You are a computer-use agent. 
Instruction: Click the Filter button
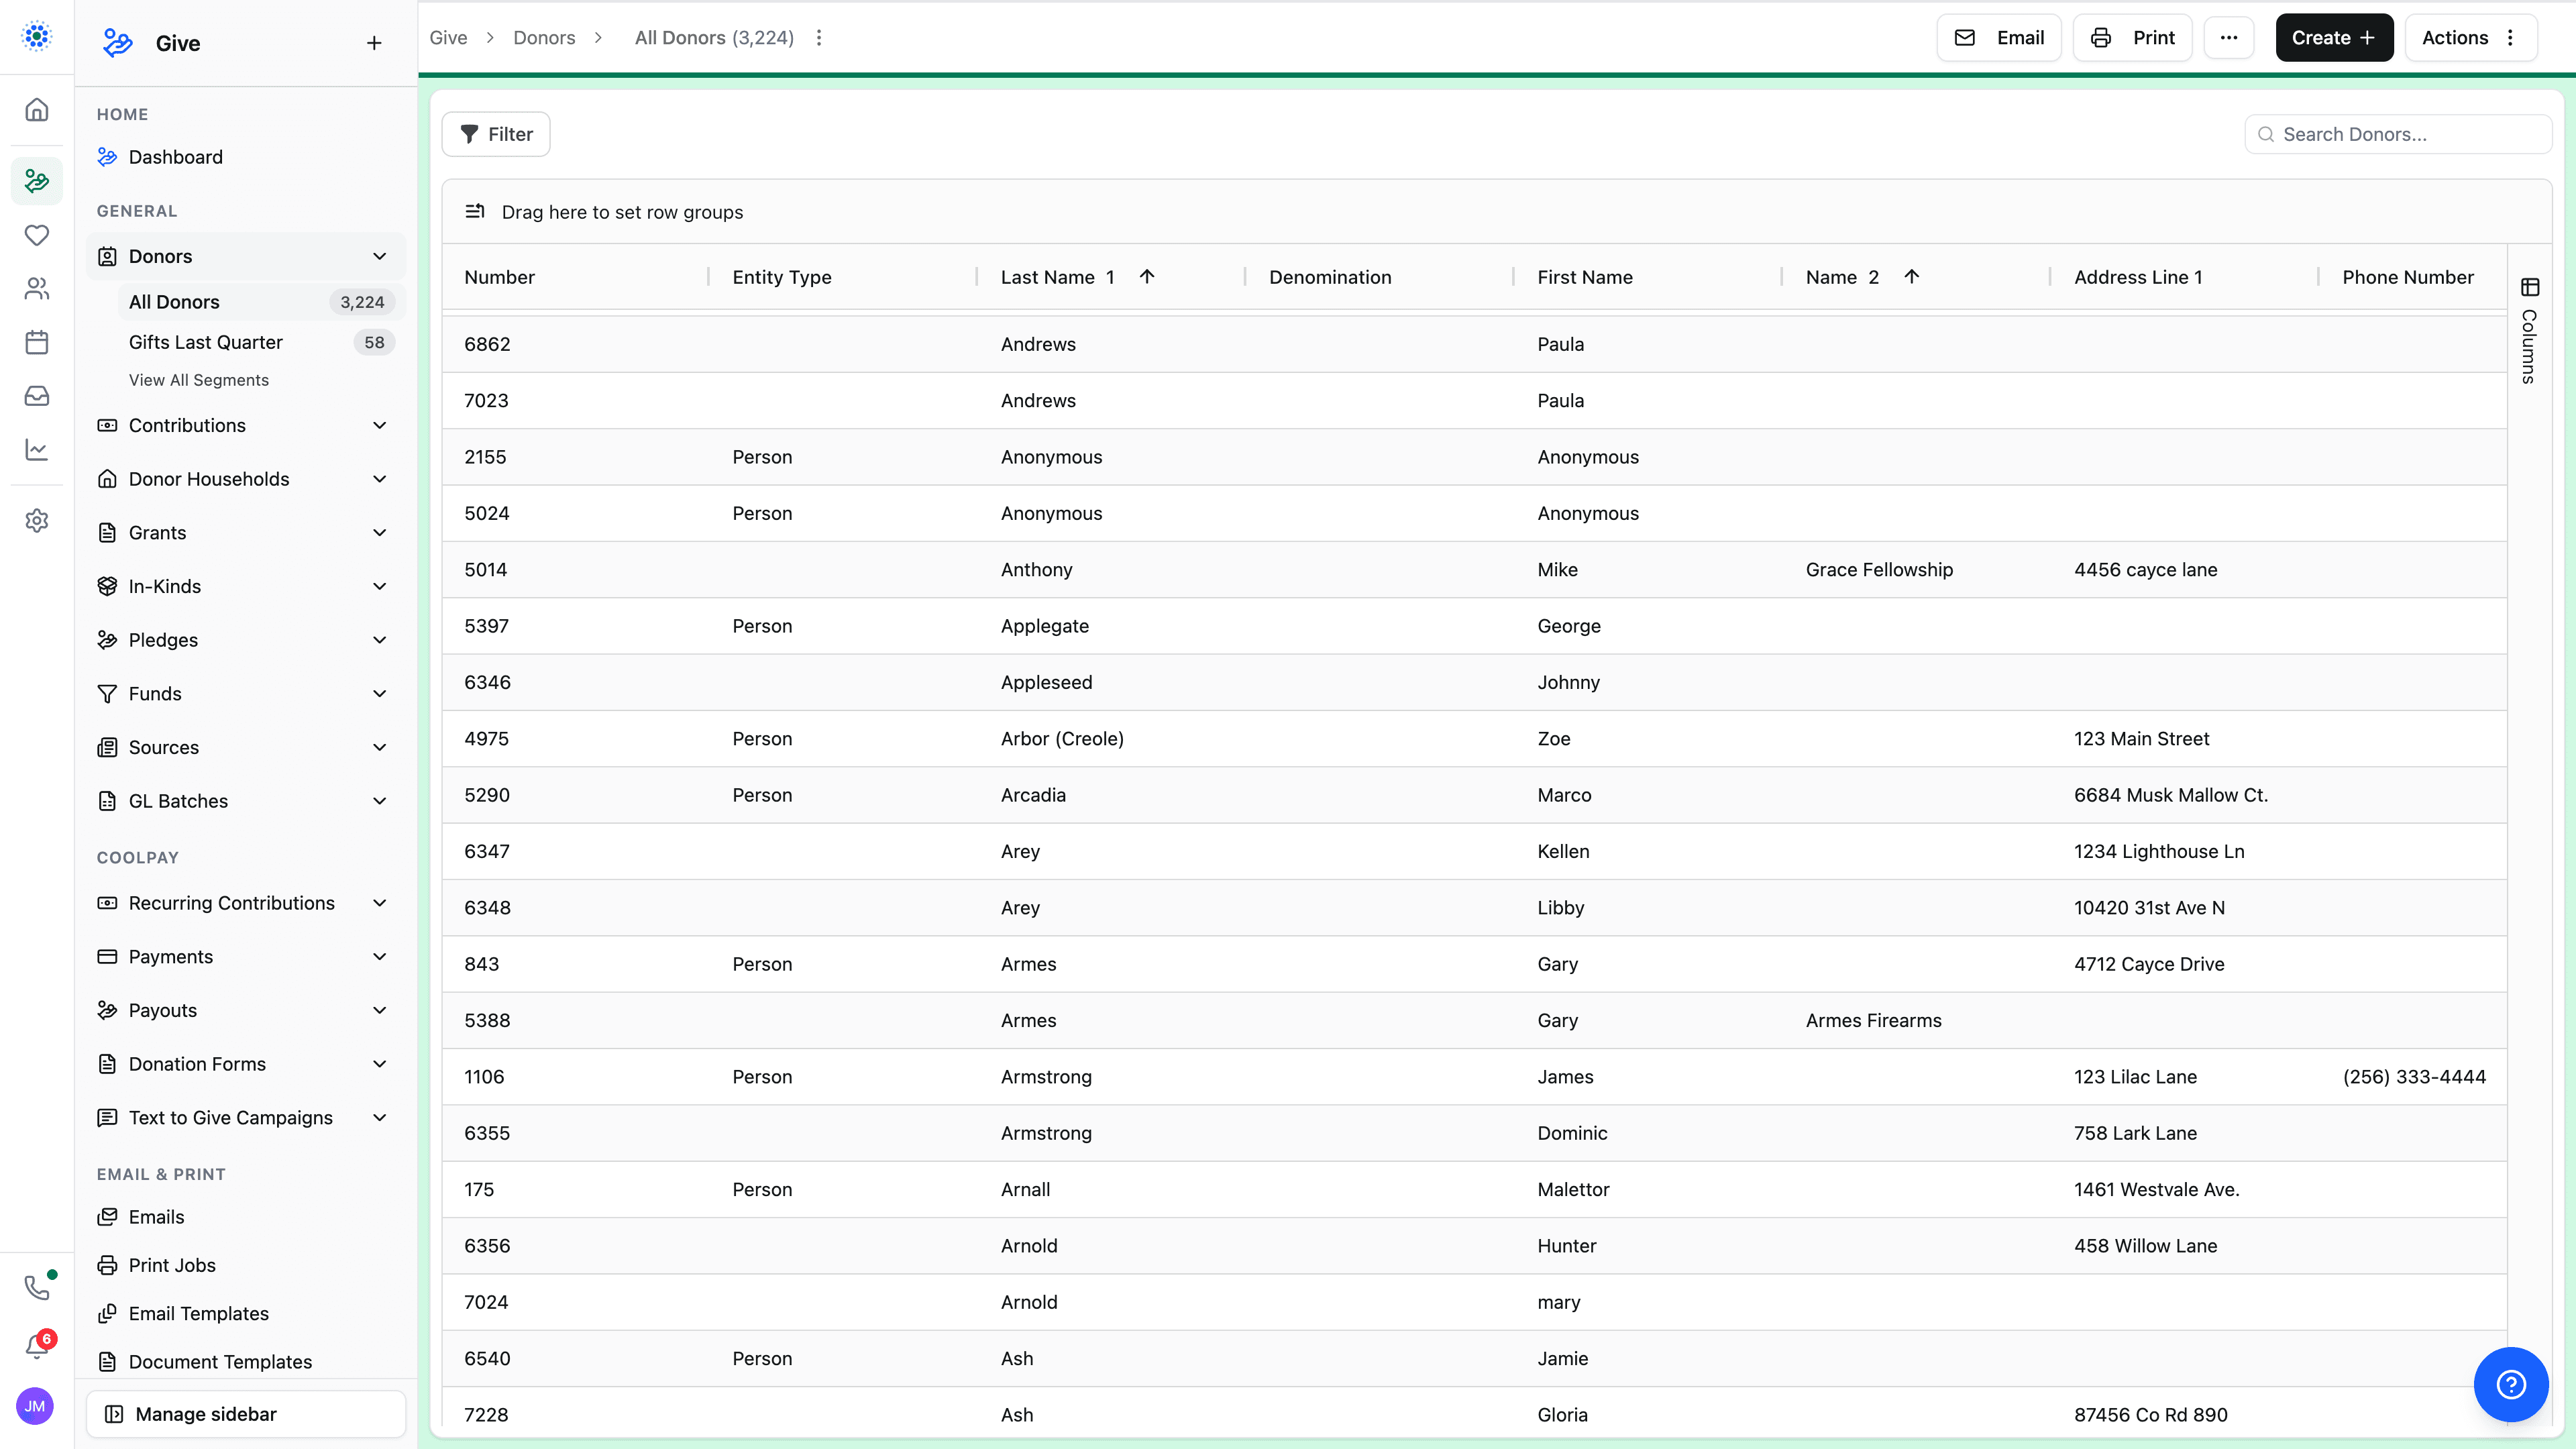click(x=496, y=134)
